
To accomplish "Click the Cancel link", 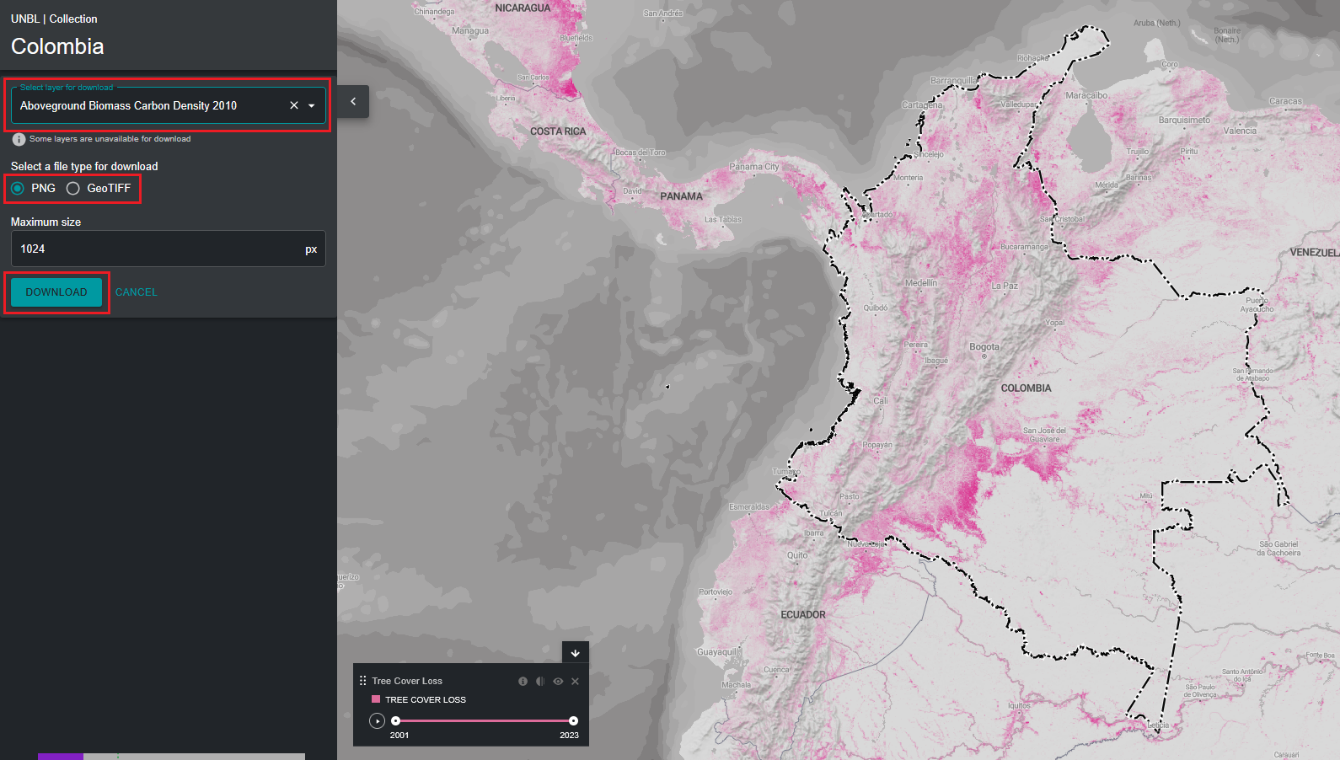I will click(136, 292).
